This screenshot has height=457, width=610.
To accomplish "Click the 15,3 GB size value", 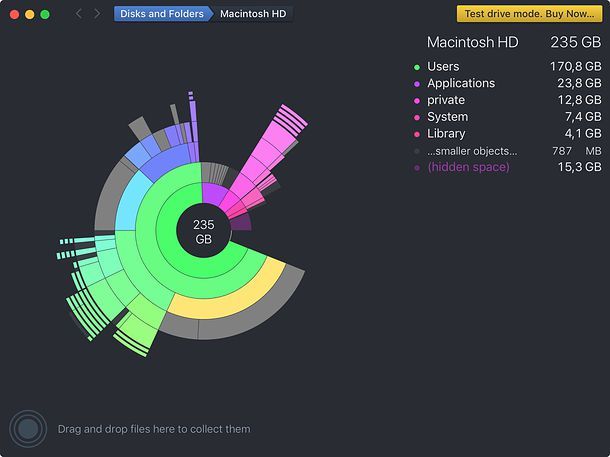I will pos(579,167).
